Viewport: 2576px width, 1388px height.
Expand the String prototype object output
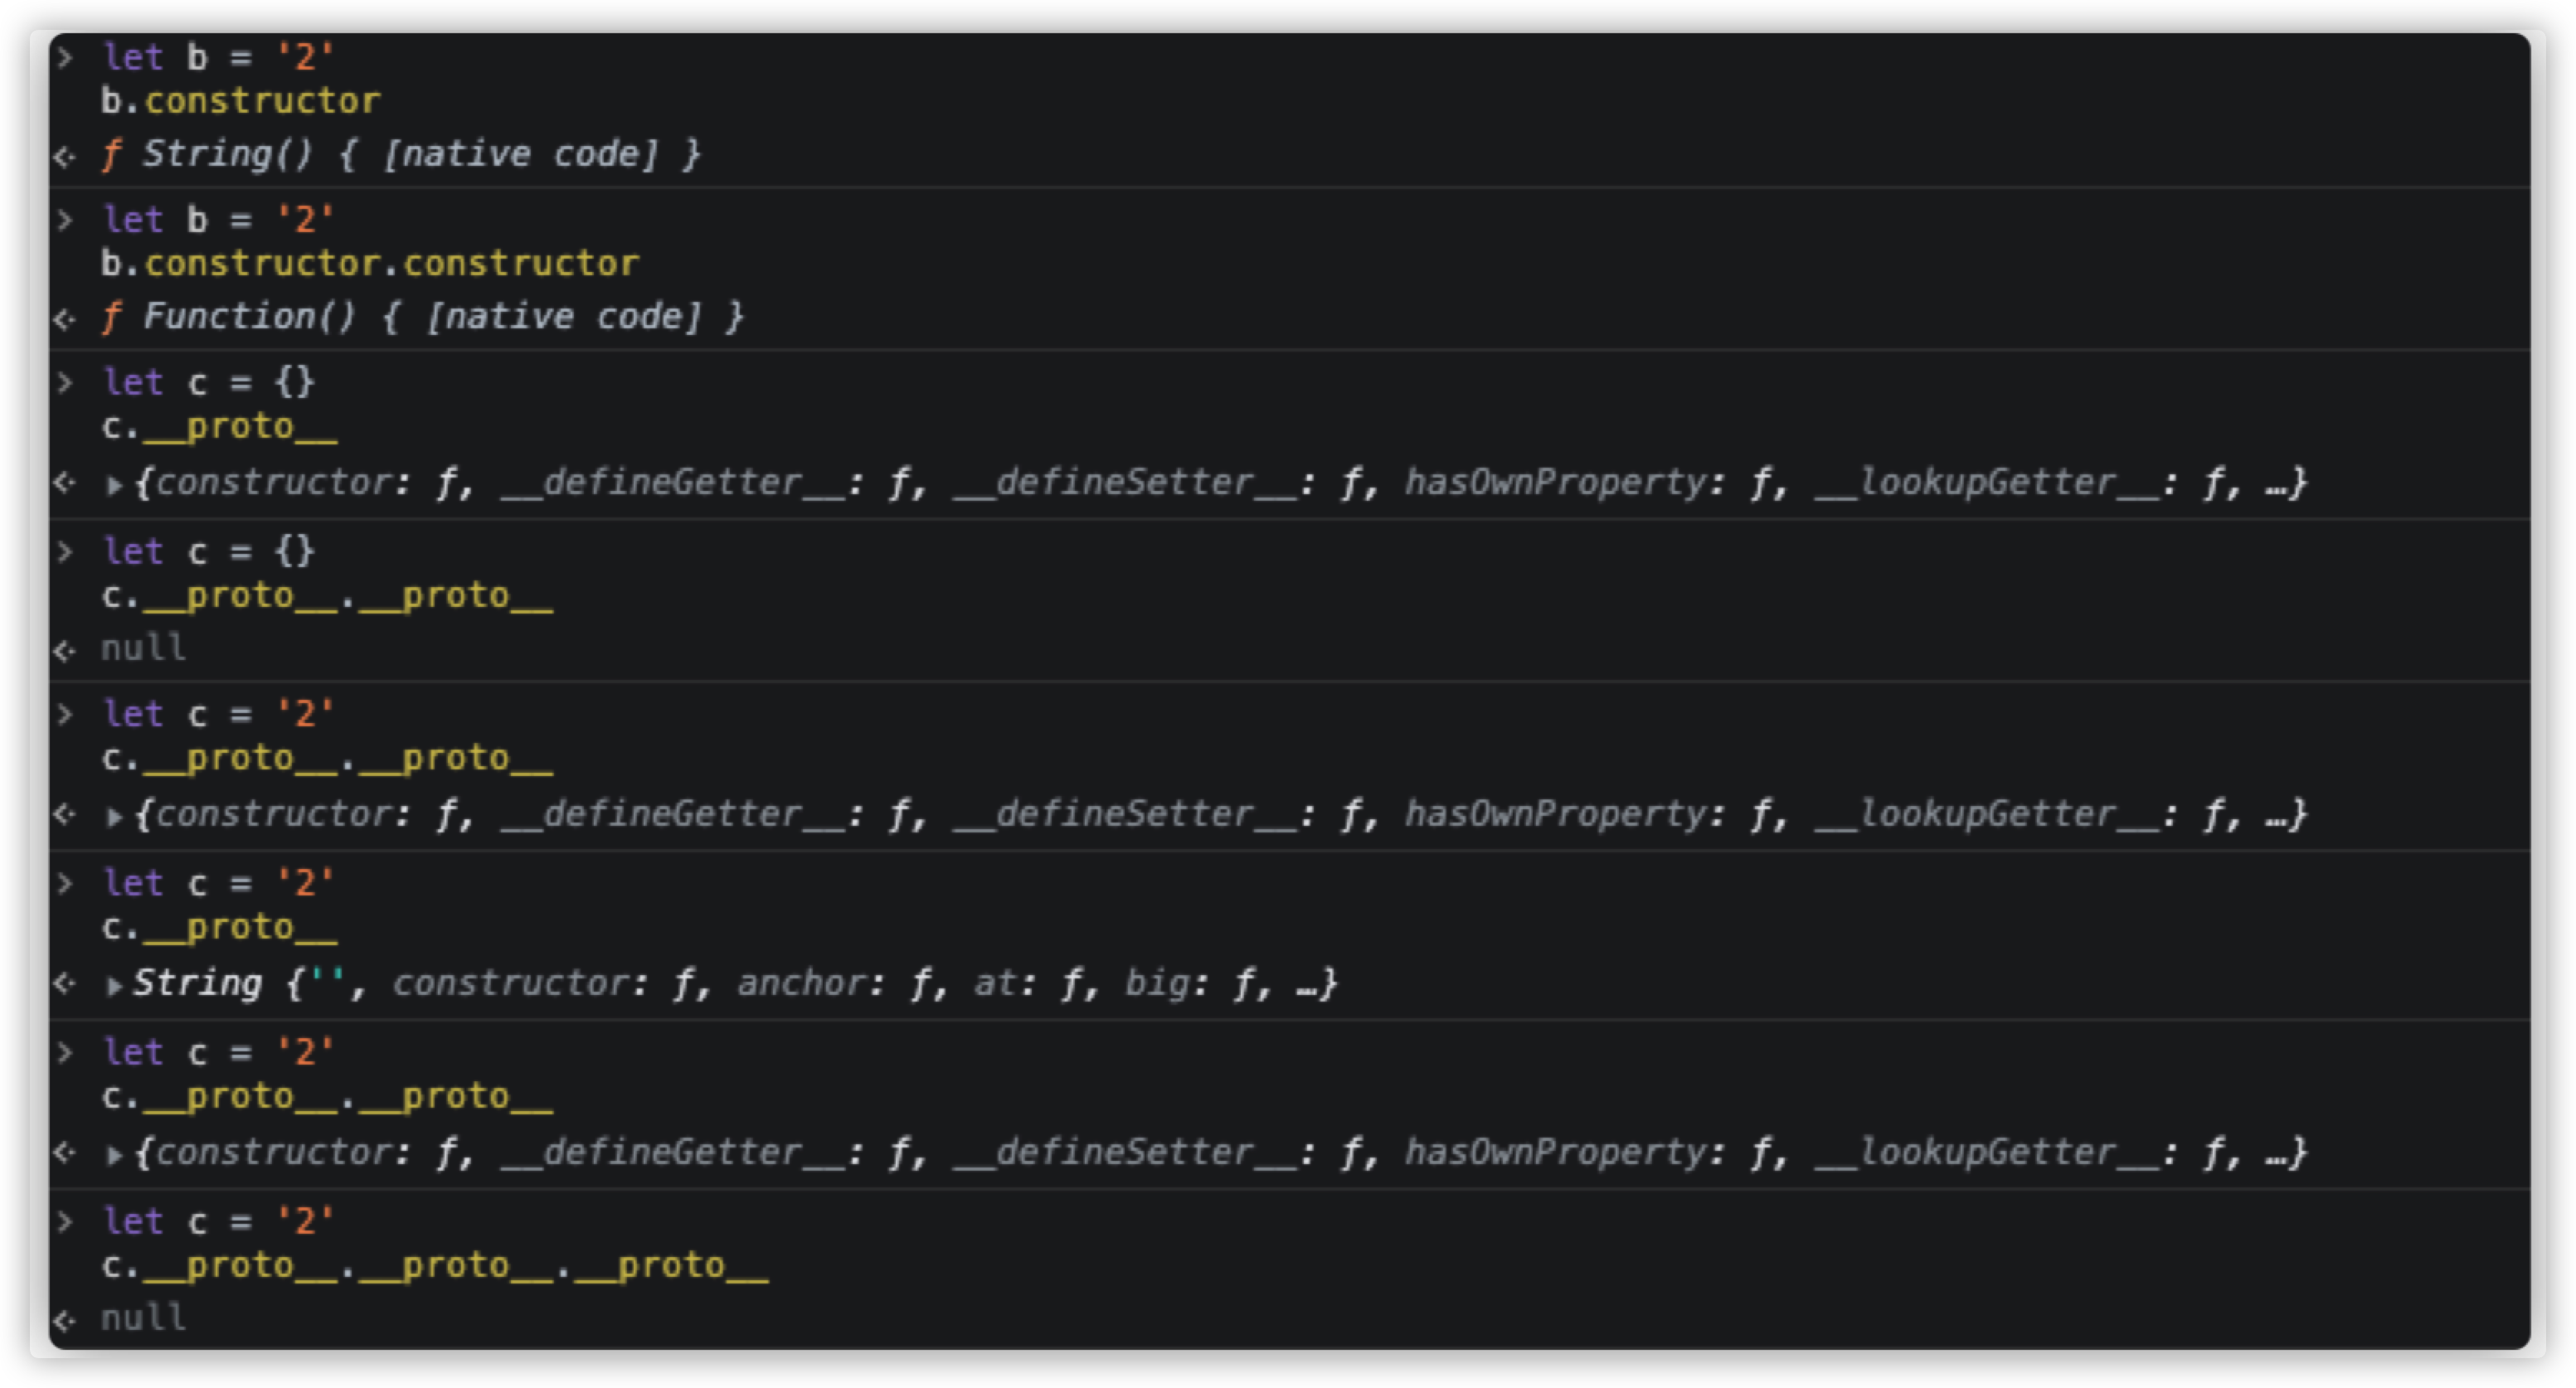[115, 986]
